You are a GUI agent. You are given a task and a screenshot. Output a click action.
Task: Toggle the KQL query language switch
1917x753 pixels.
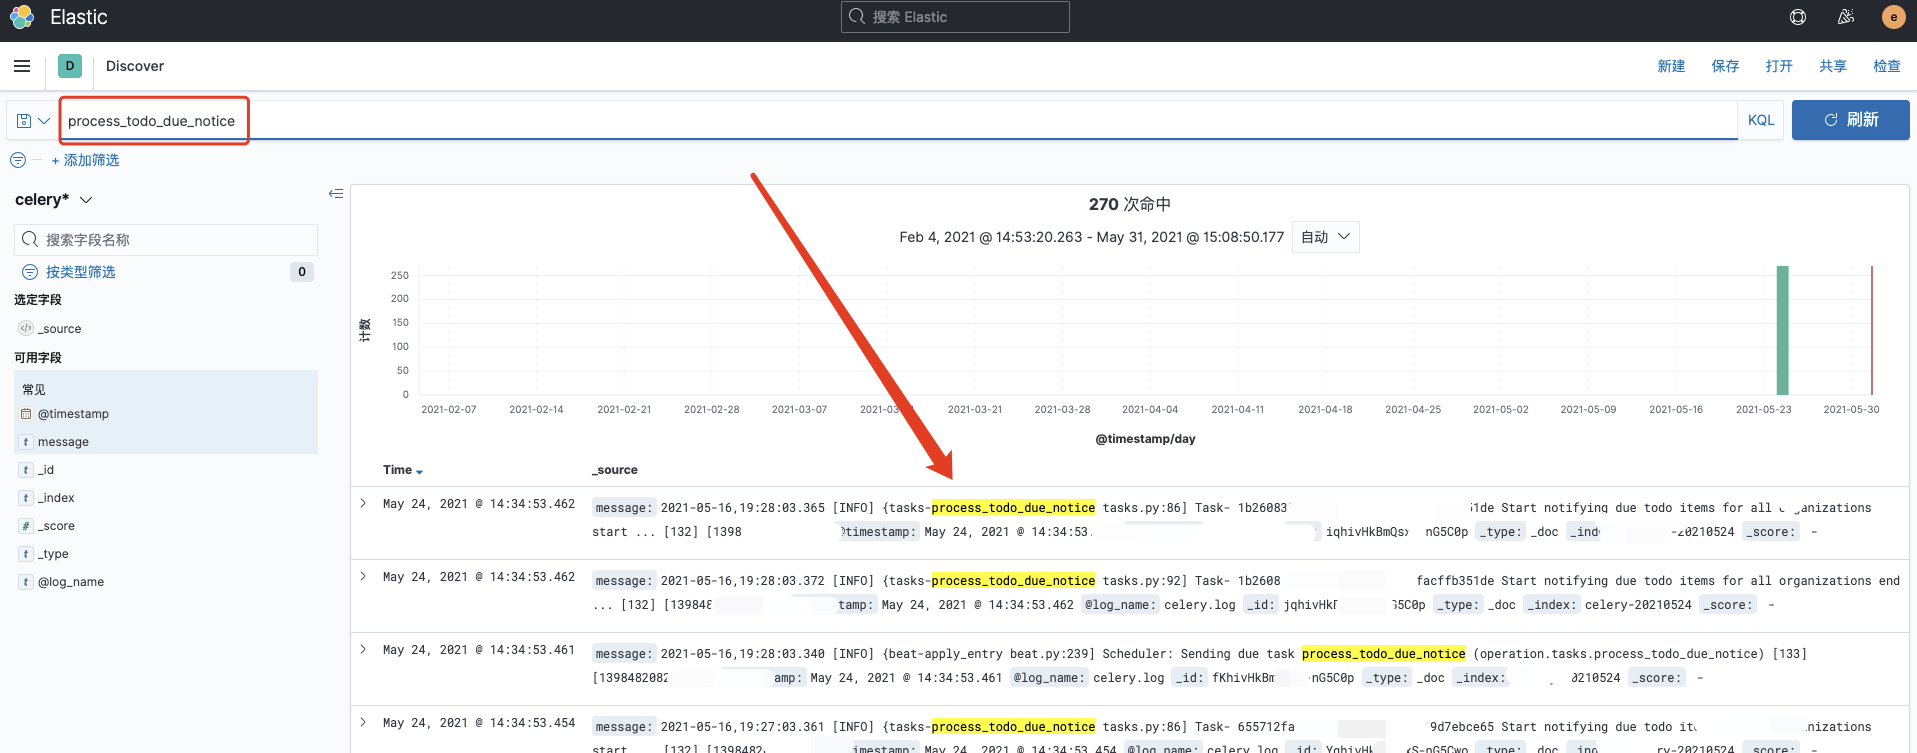1760,120
